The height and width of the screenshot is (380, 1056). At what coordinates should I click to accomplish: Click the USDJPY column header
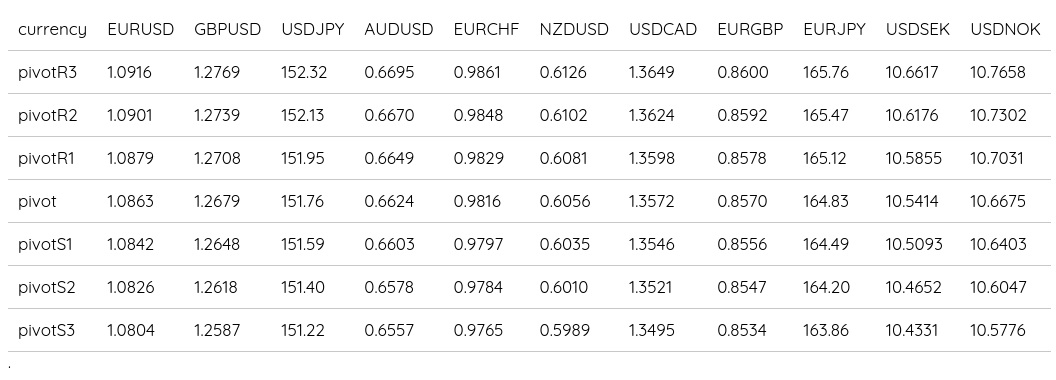[312, 30]
